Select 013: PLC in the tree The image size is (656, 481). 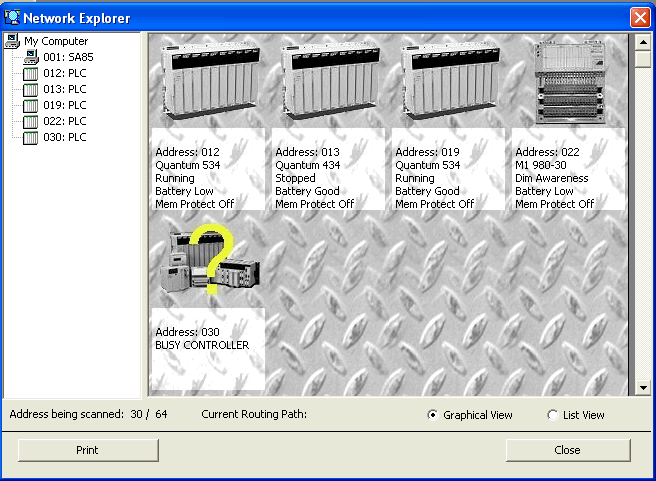pos(65,89)
